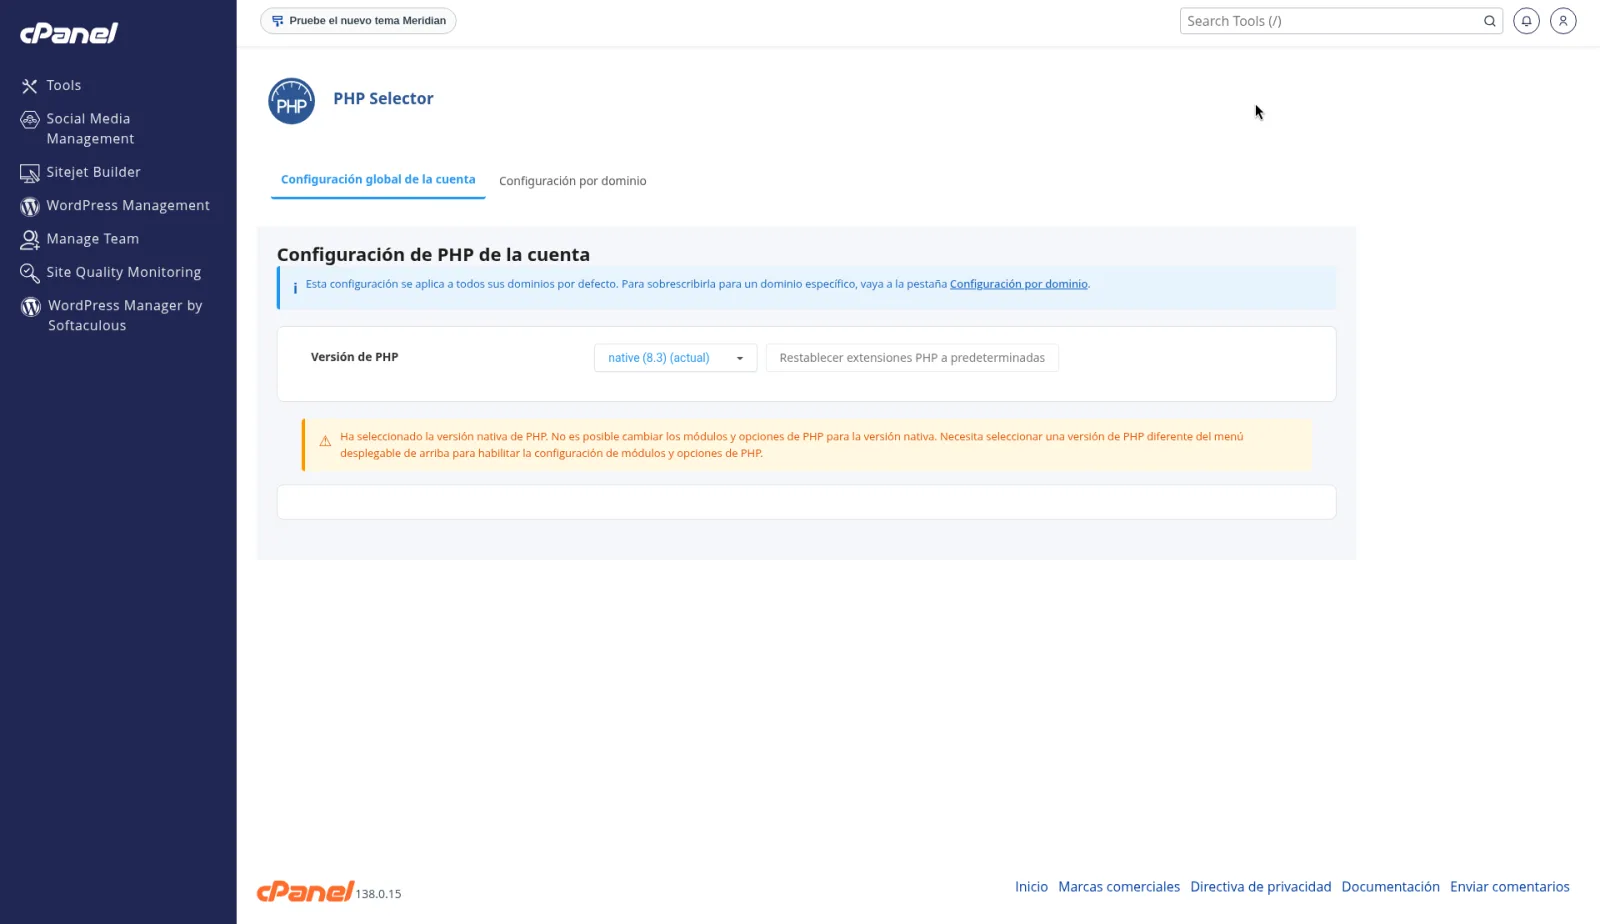
Task: Open Documentación footer link
Action: coord(1390,887)
